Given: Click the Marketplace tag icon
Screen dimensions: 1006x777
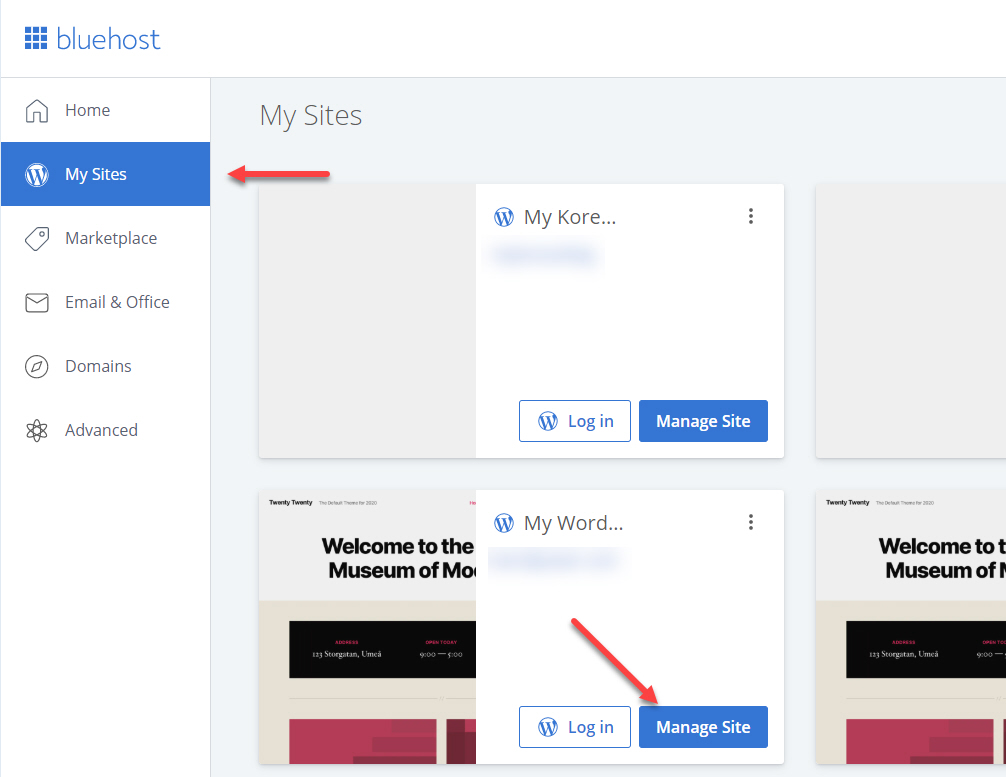Looking at the screenshot, I should [x=37, y=238].
